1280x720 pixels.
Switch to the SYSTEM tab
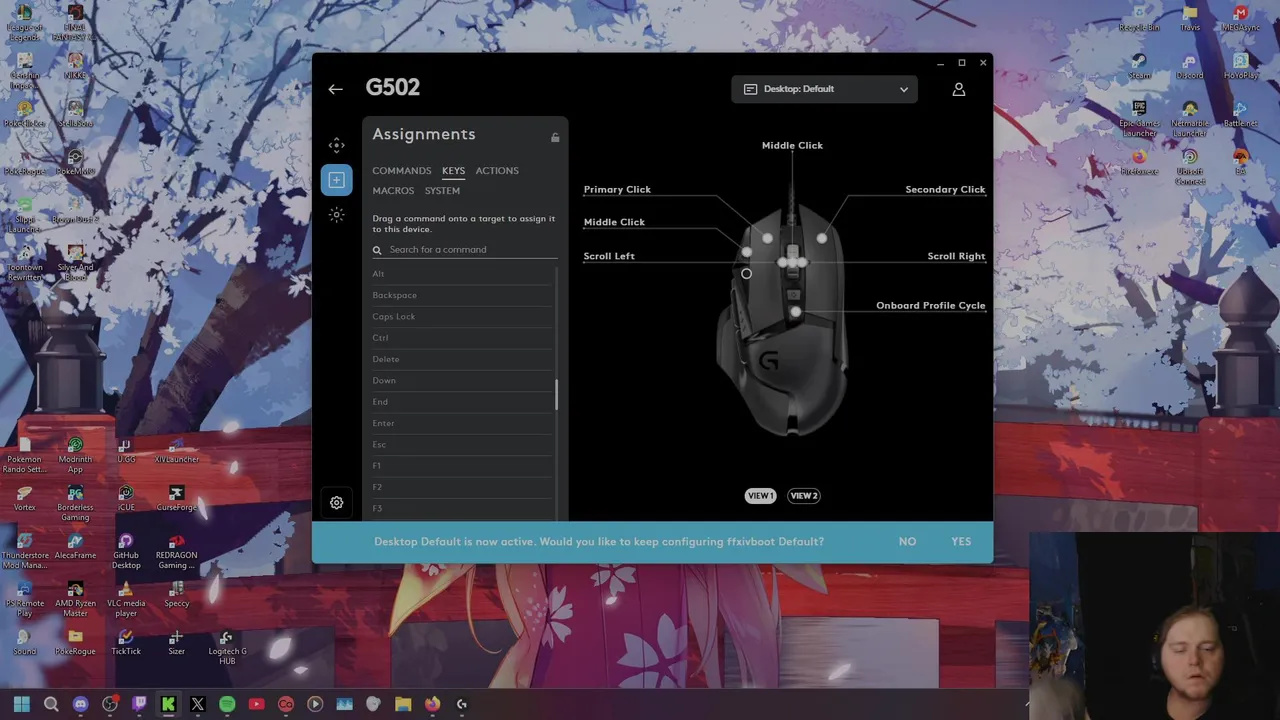point(442,191)
